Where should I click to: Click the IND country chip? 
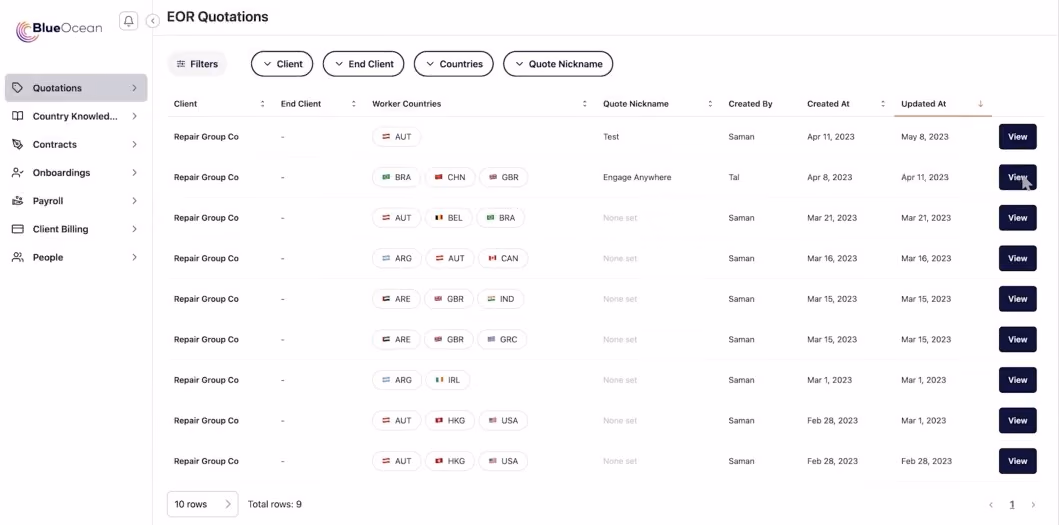tap(500, 299)
